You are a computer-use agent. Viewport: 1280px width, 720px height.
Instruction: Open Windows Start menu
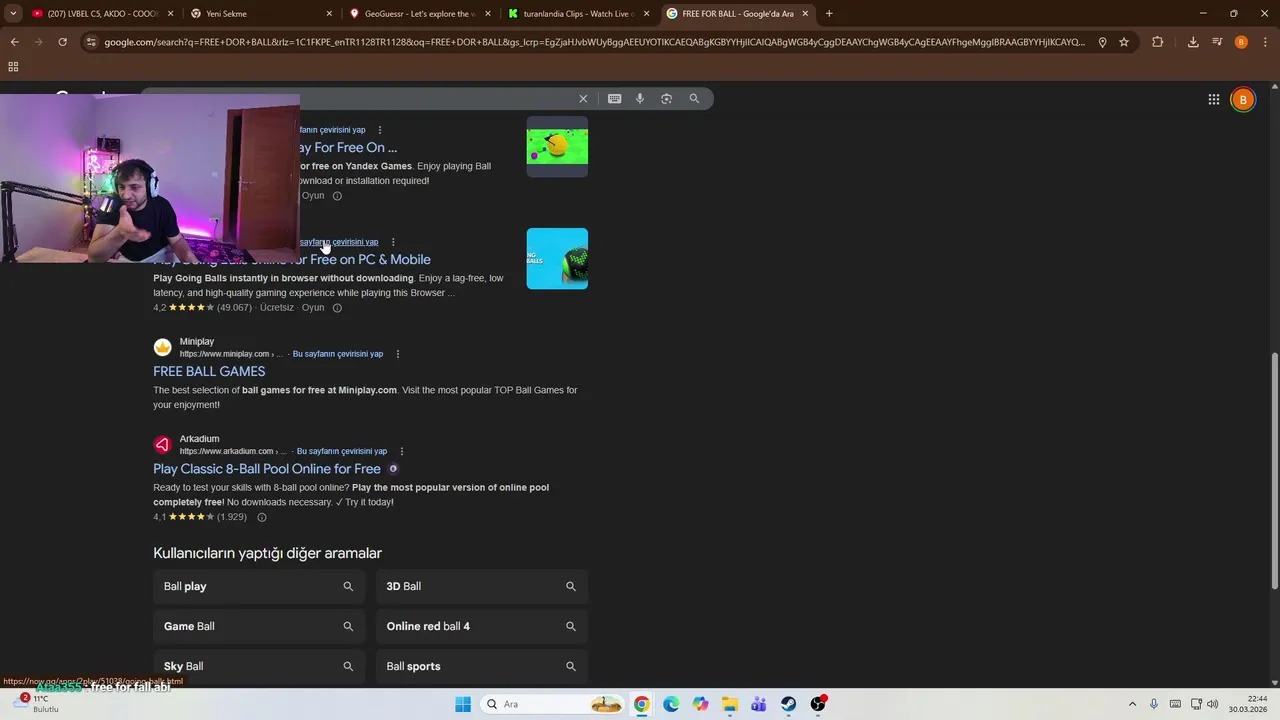tap(463, 704)
